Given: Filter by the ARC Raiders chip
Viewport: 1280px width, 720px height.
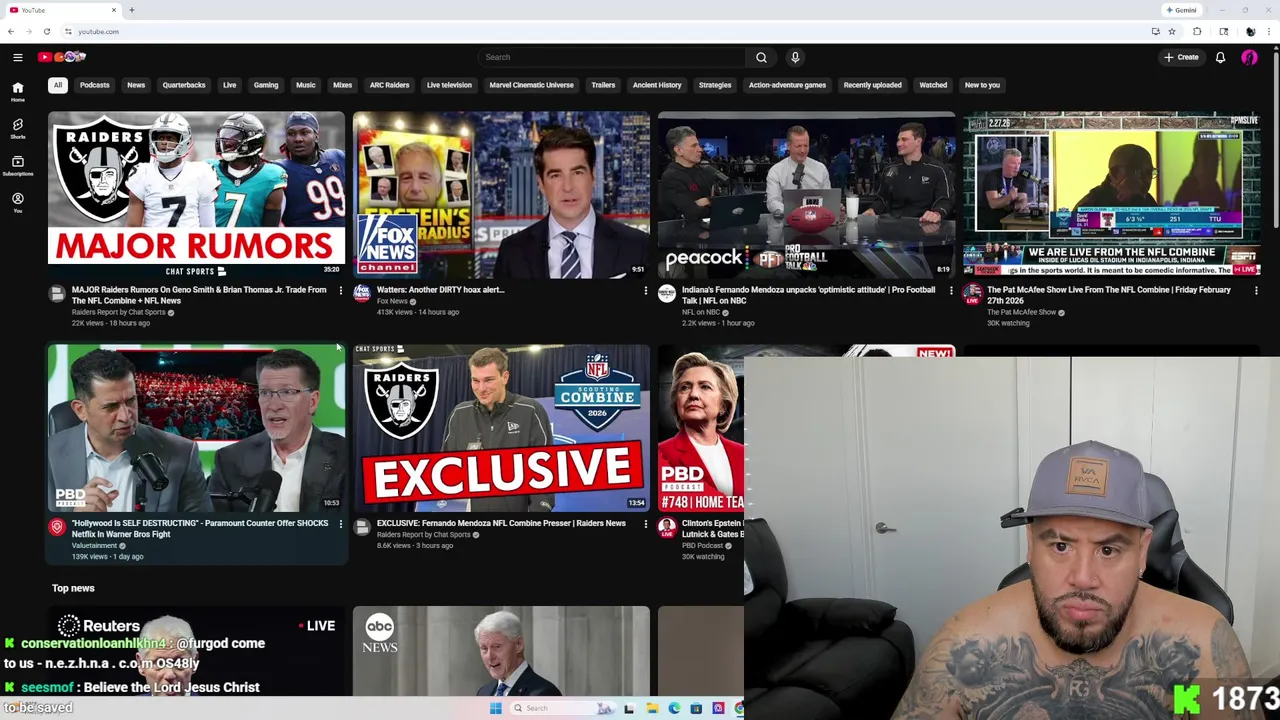Looking at the screenshot, I should pos(390,85).
